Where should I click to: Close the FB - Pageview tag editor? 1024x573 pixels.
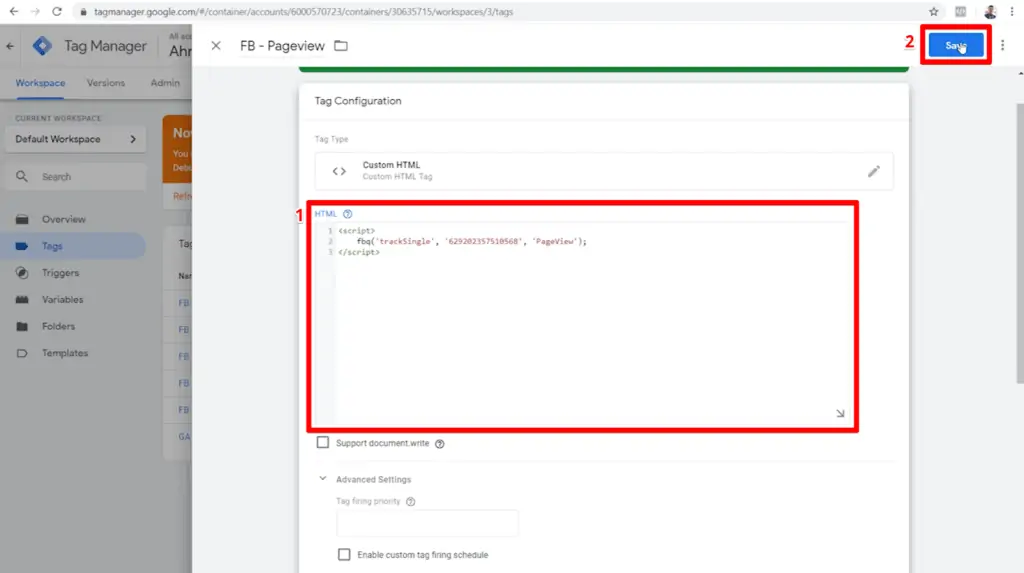216,46
